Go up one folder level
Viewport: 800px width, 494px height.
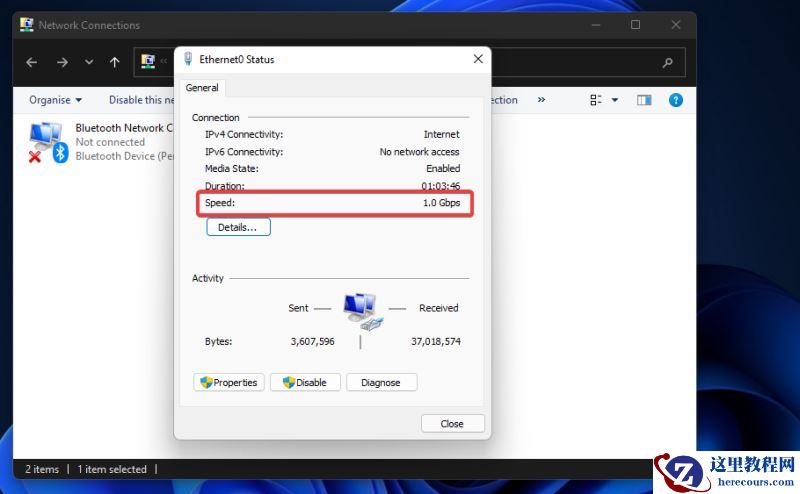[x=115, y=62]
